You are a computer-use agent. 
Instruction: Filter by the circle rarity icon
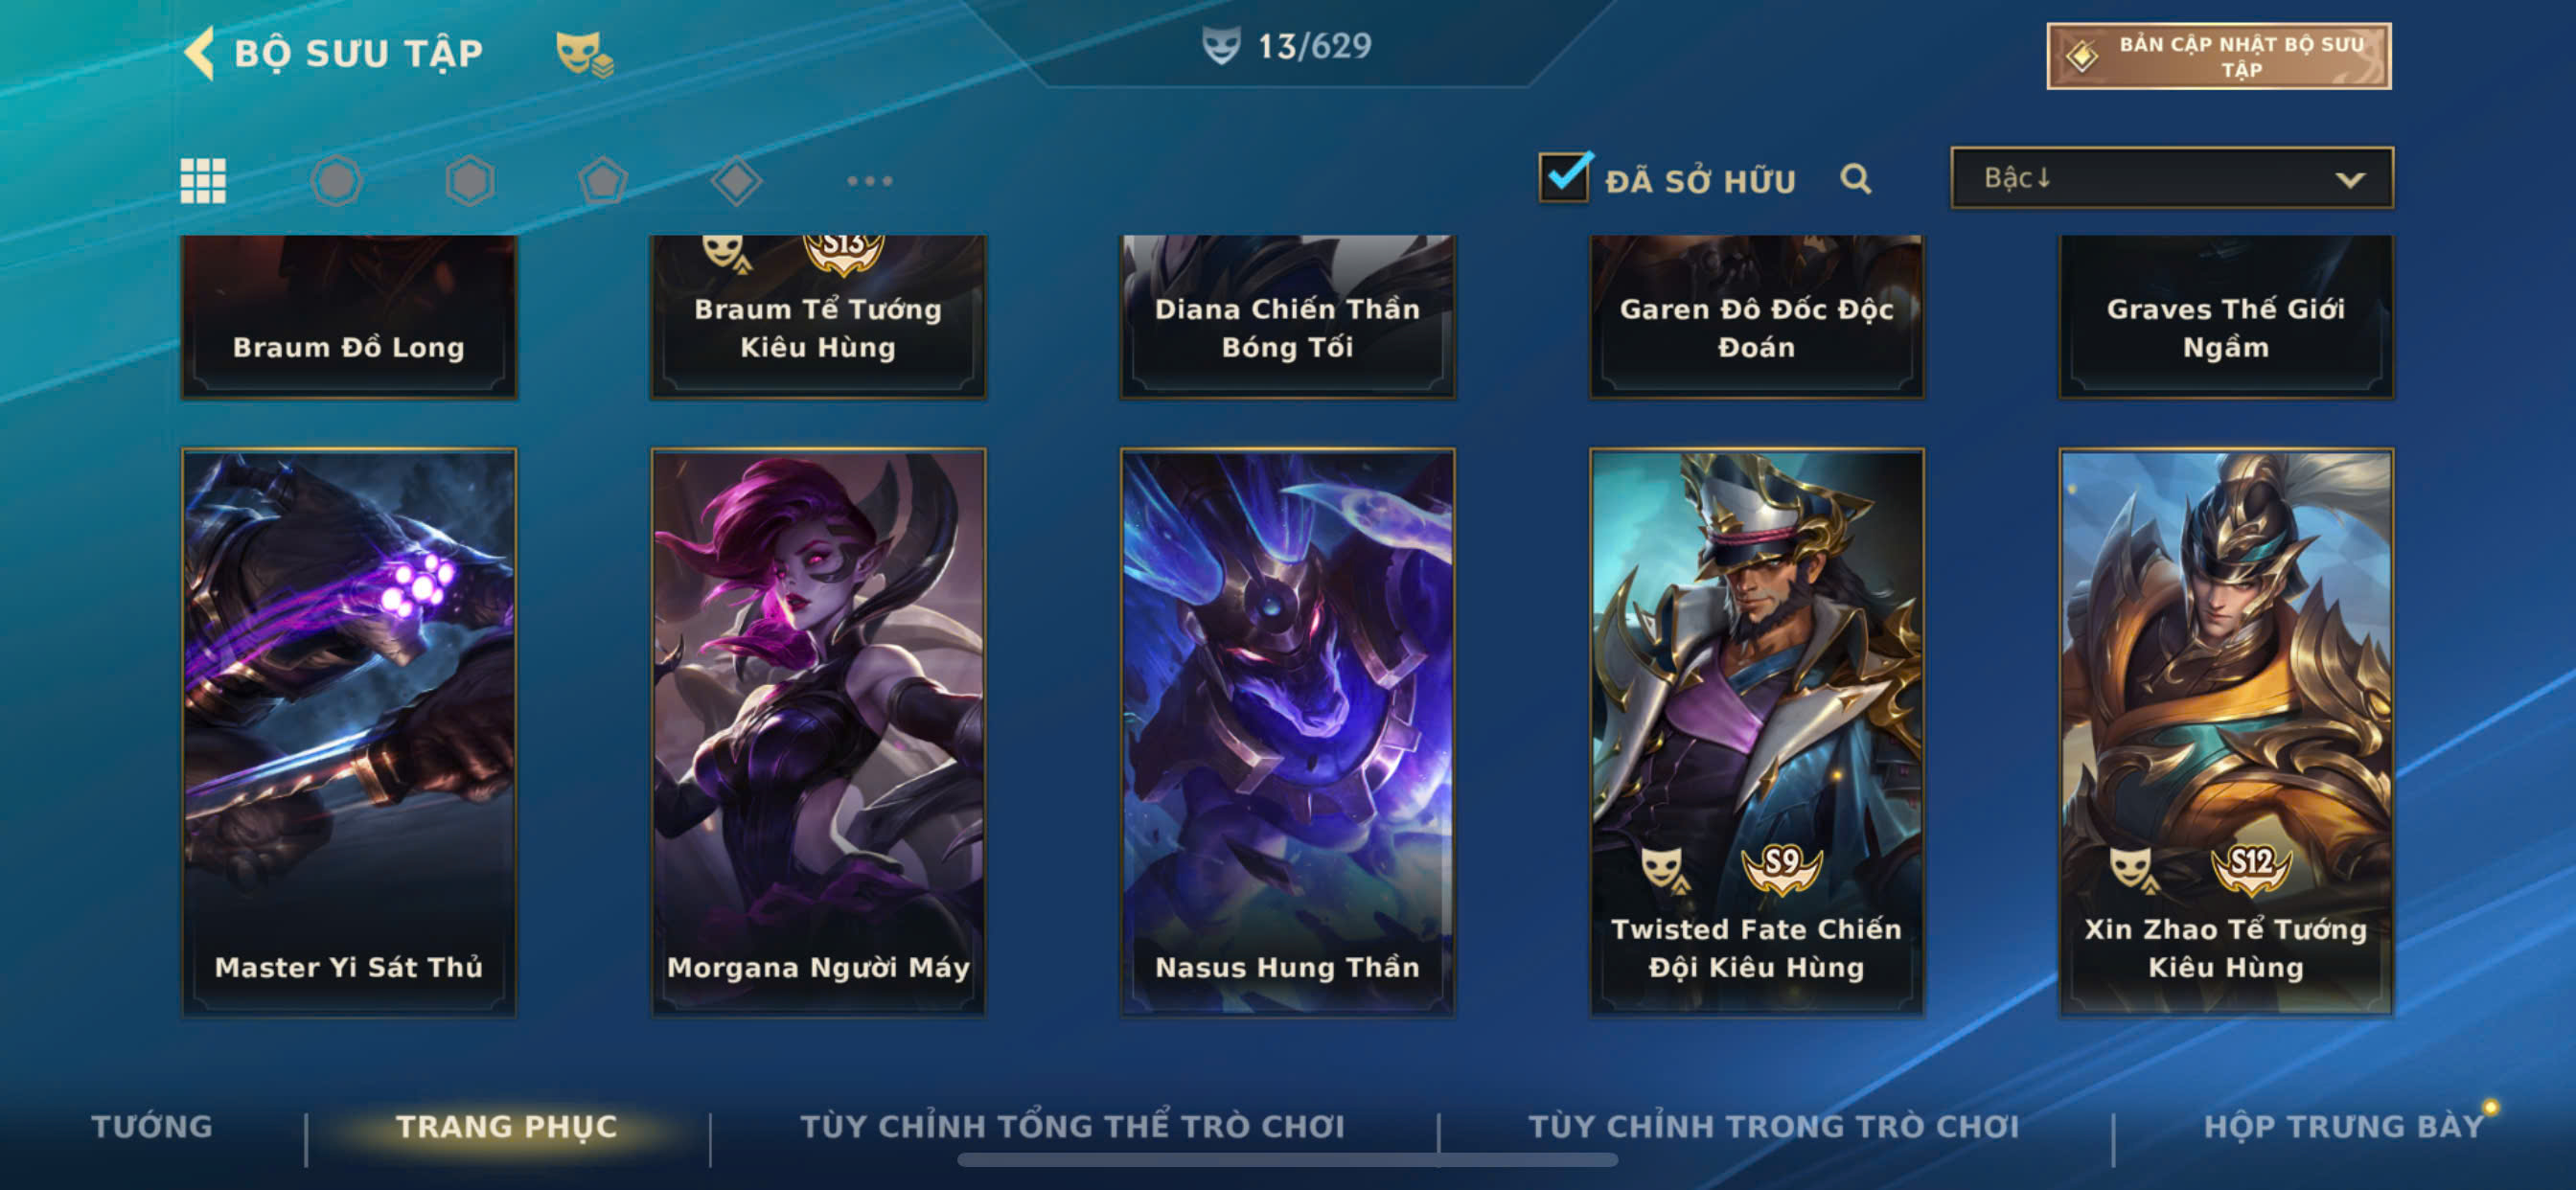click(336, 181)
